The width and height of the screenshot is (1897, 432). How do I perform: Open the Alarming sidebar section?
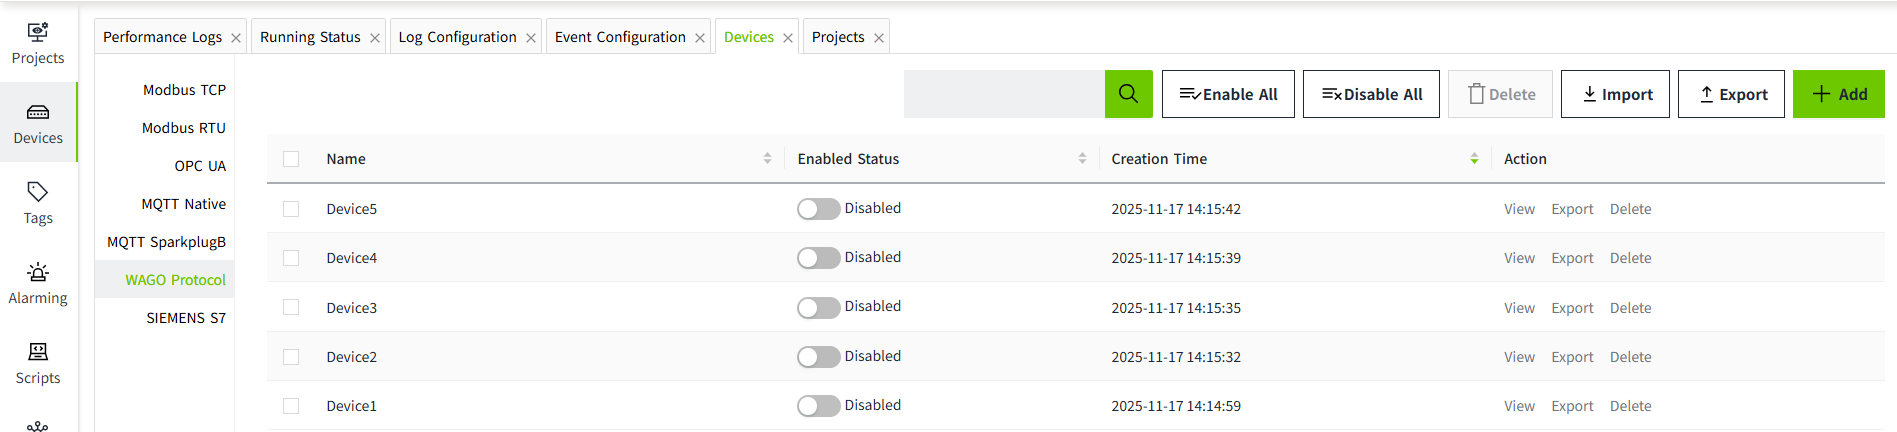(x=38, y=283)
